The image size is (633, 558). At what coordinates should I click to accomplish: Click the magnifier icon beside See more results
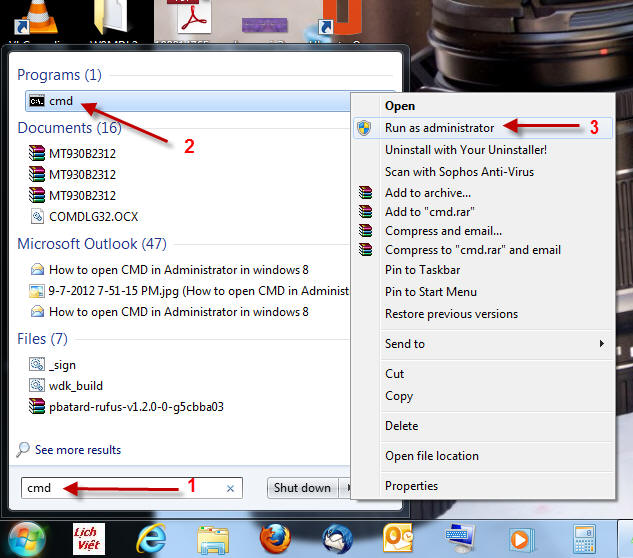(x=23, y=449)
